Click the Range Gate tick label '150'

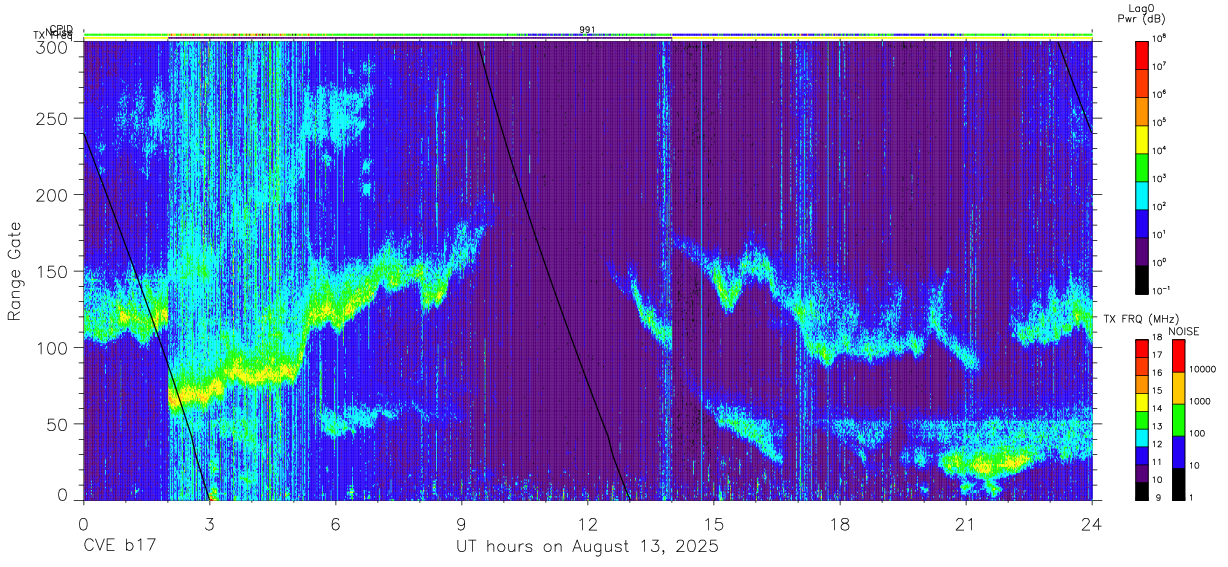pyautogui.click(x=53, y=271)
